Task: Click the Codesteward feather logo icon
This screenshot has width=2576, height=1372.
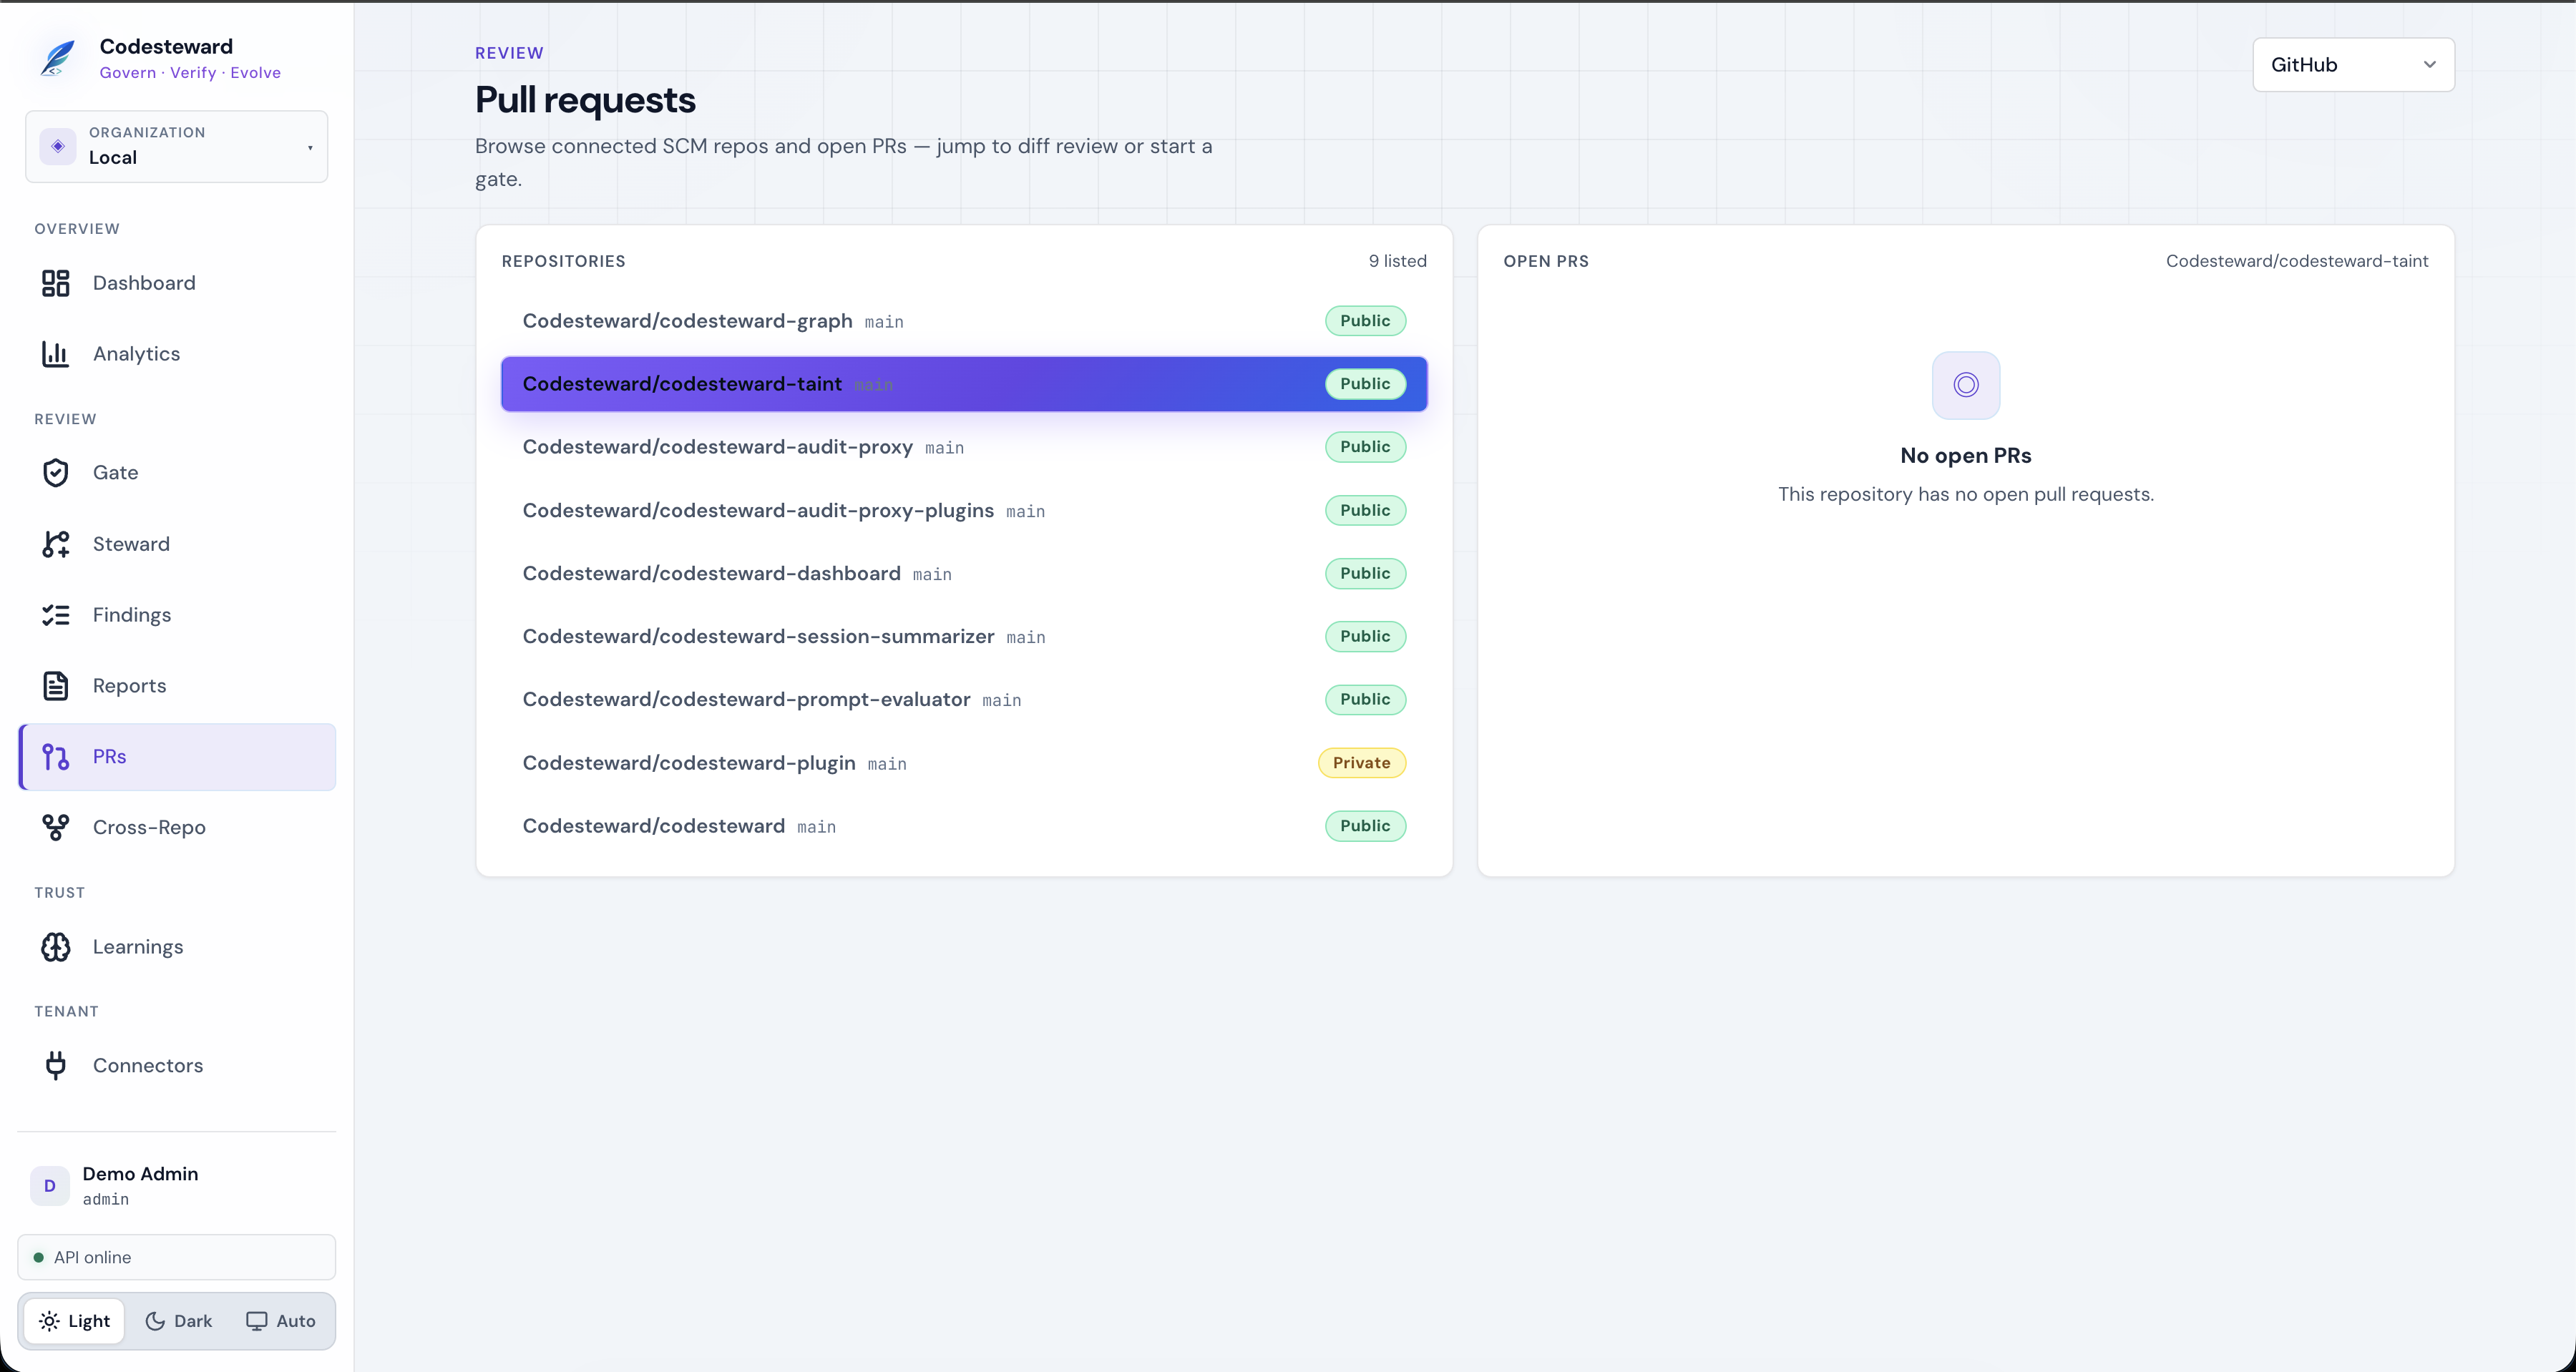Action: [x=58, y=58]
